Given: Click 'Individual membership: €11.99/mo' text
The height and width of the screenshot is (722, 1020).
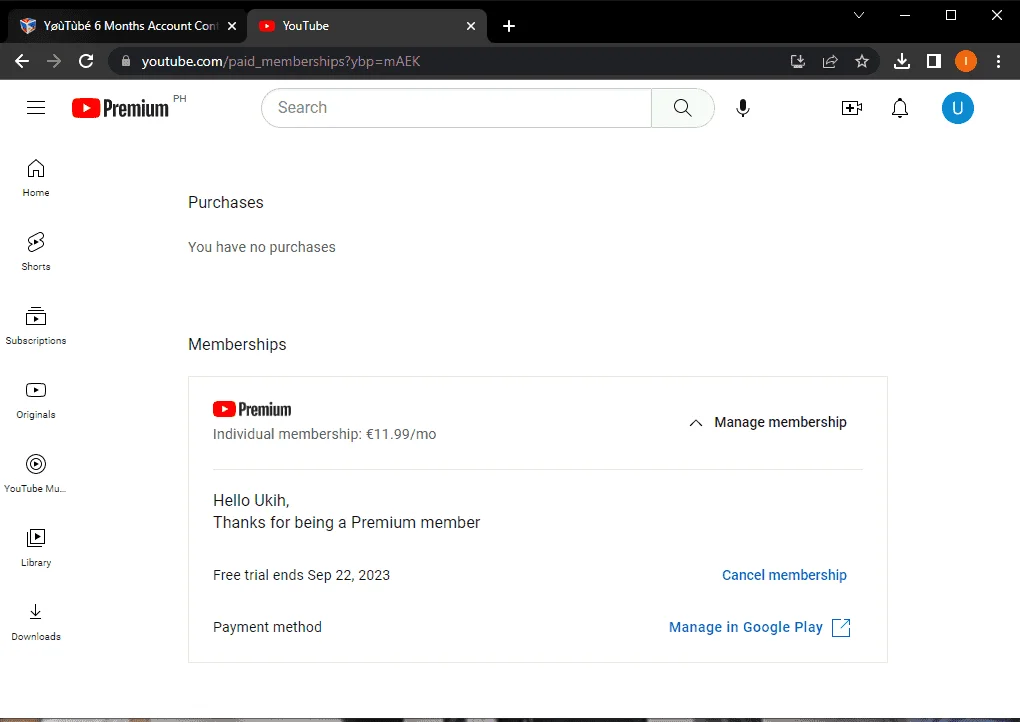Looking at the screenshot, I should pyautogui.click(x=325, y=434).
